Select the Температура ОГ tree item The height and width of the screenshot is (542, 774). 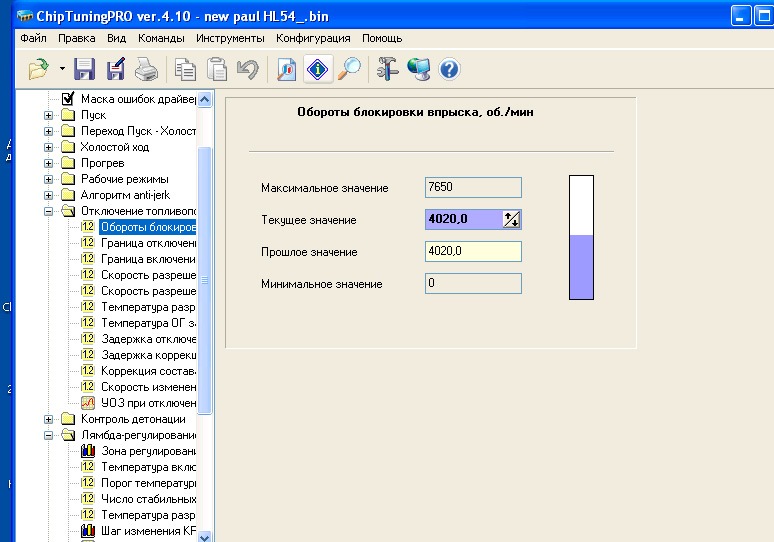click(148, 323)
